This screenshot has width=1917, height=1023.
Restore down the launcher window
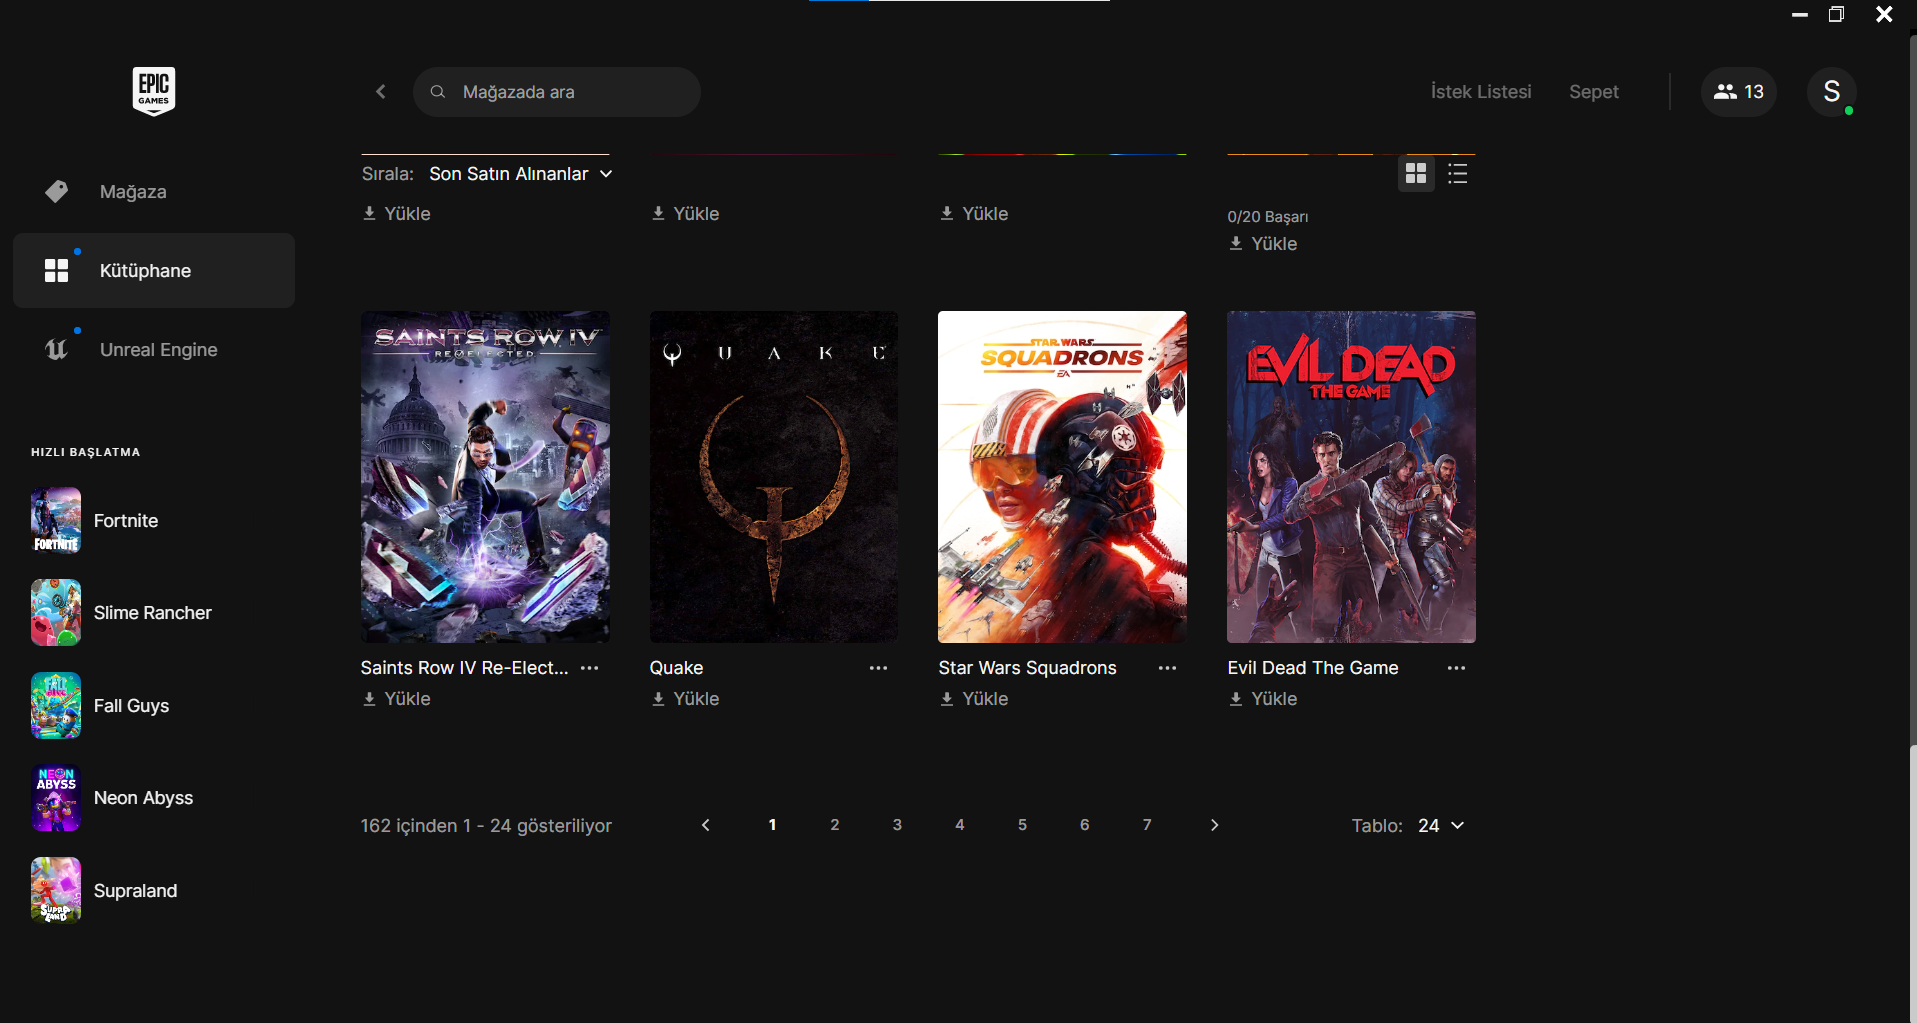pyautogui.click(x=1836, y=15)
